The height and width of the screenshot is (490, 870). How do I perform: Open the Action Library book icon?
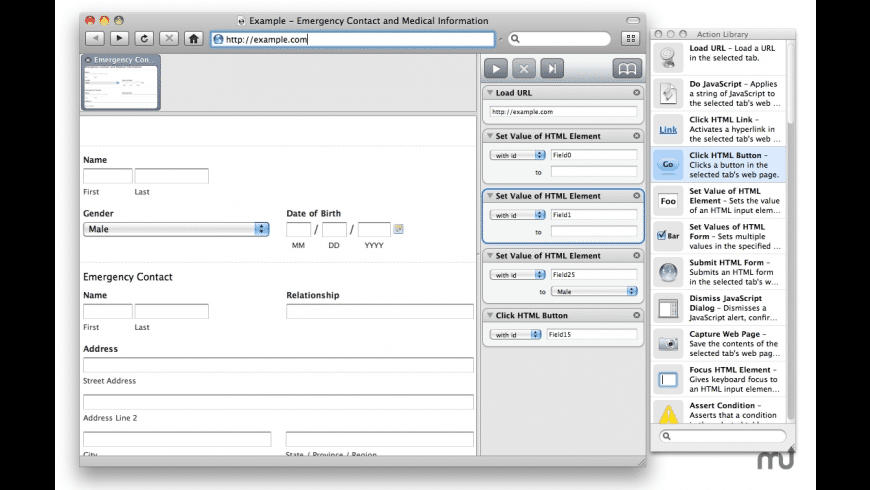[x=627, y=68]
